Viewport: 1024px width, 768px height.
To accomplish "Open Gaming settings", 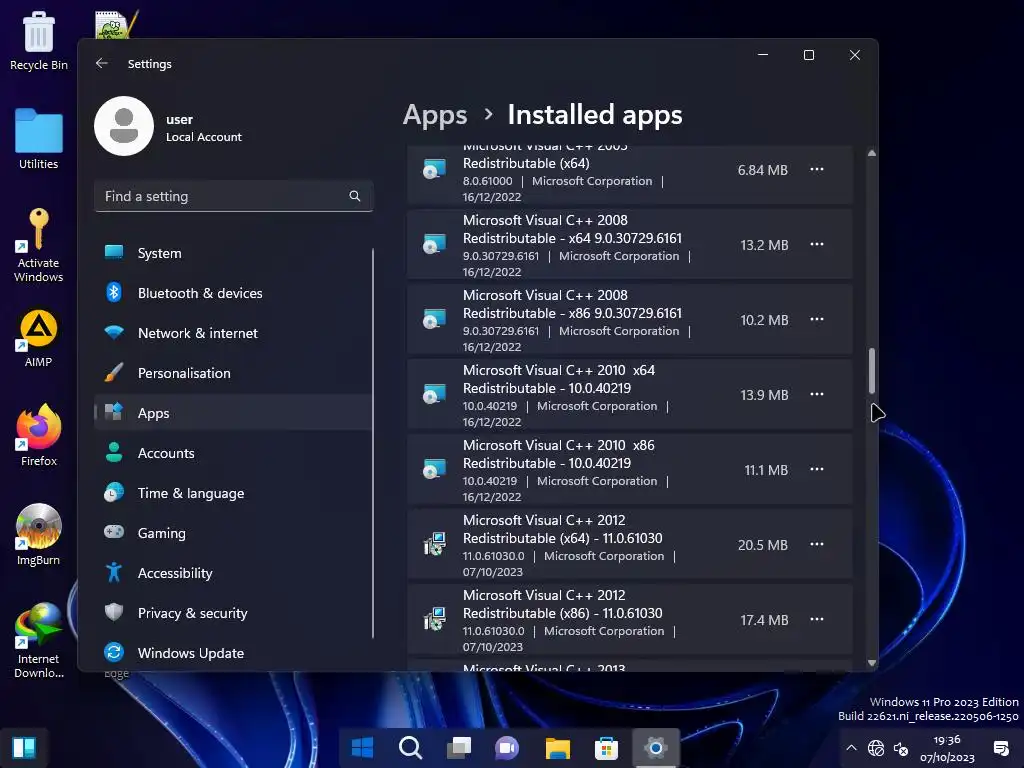I will [x=233, y=533].
